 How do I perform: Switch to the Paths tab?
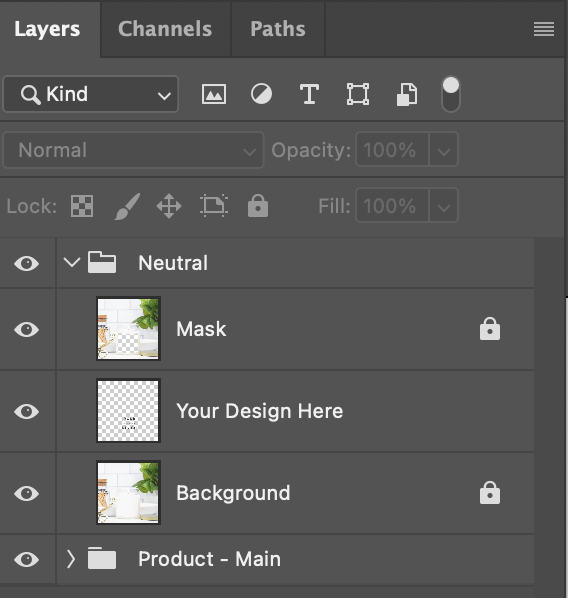(278, 29)
